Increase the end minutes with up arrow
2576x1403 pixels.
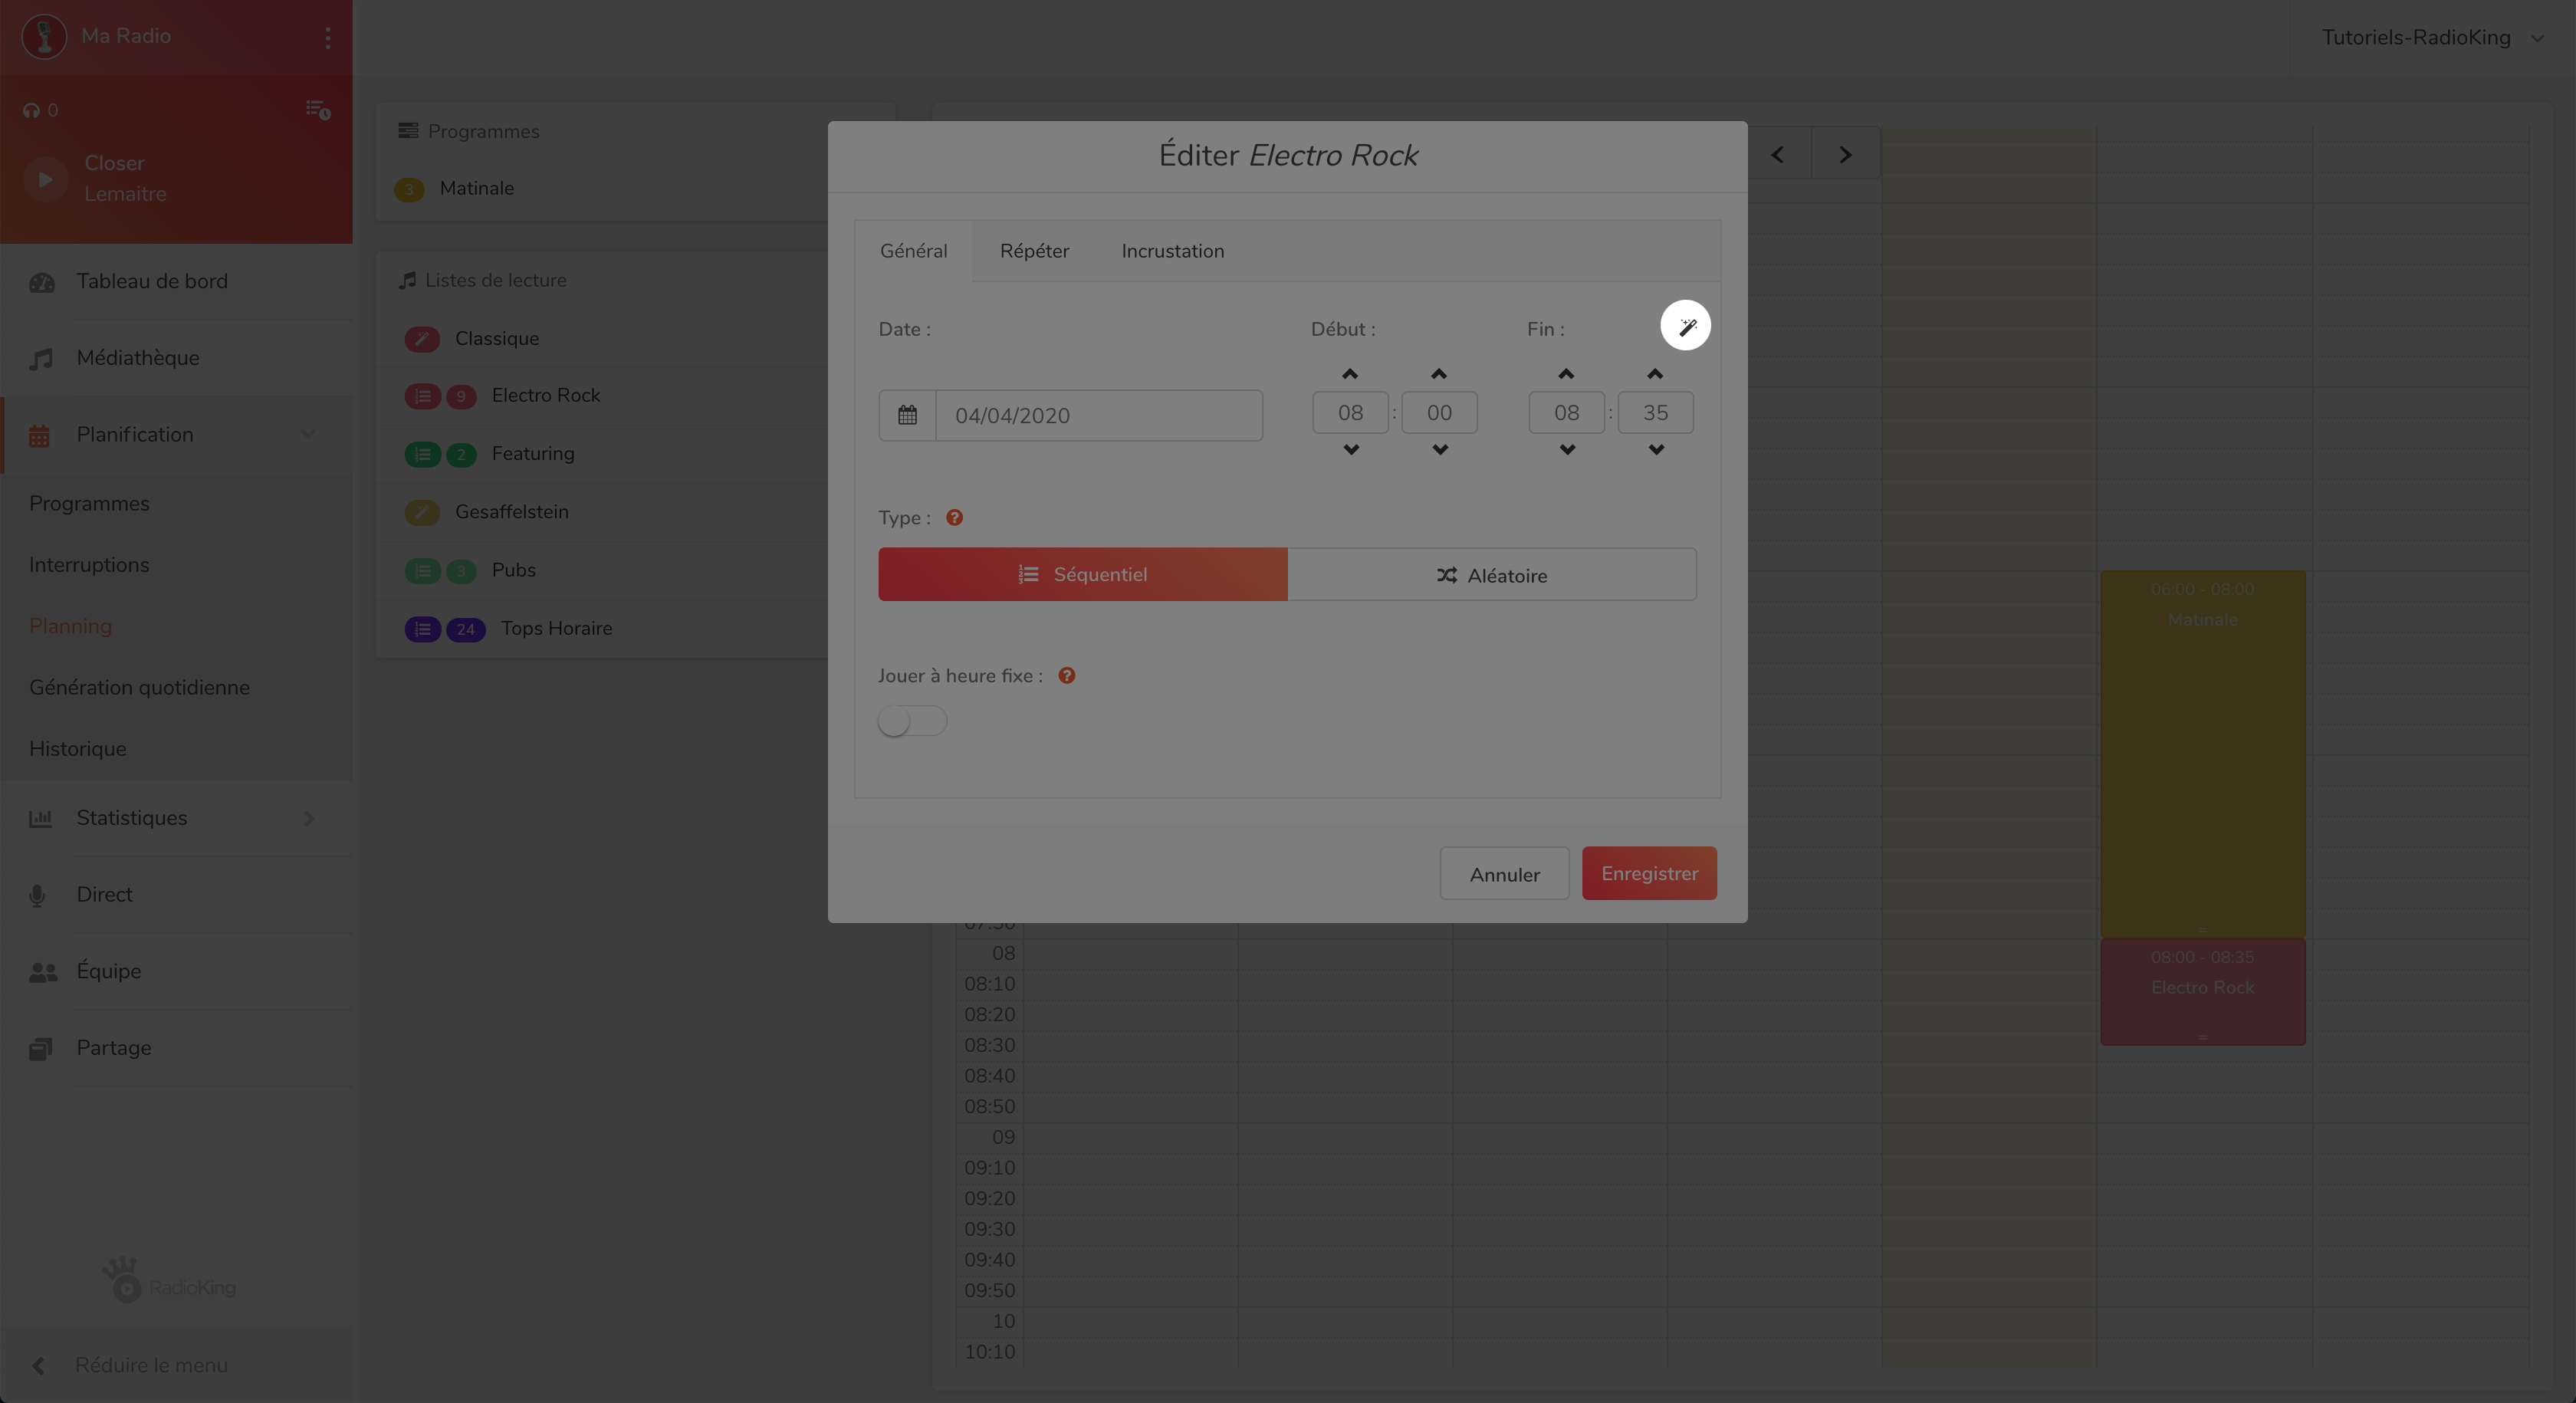[x=1655, y=374]
